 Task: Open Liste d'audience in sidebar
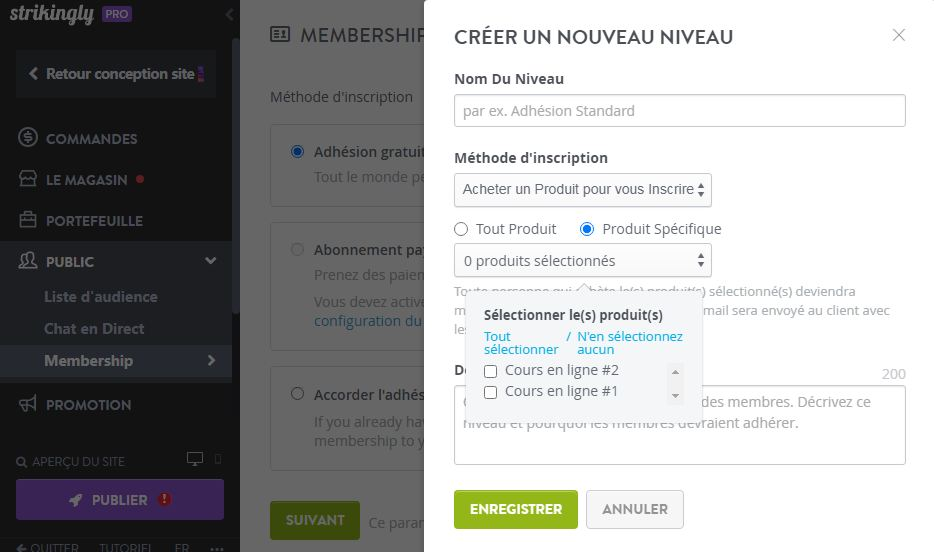pos(100,297)
